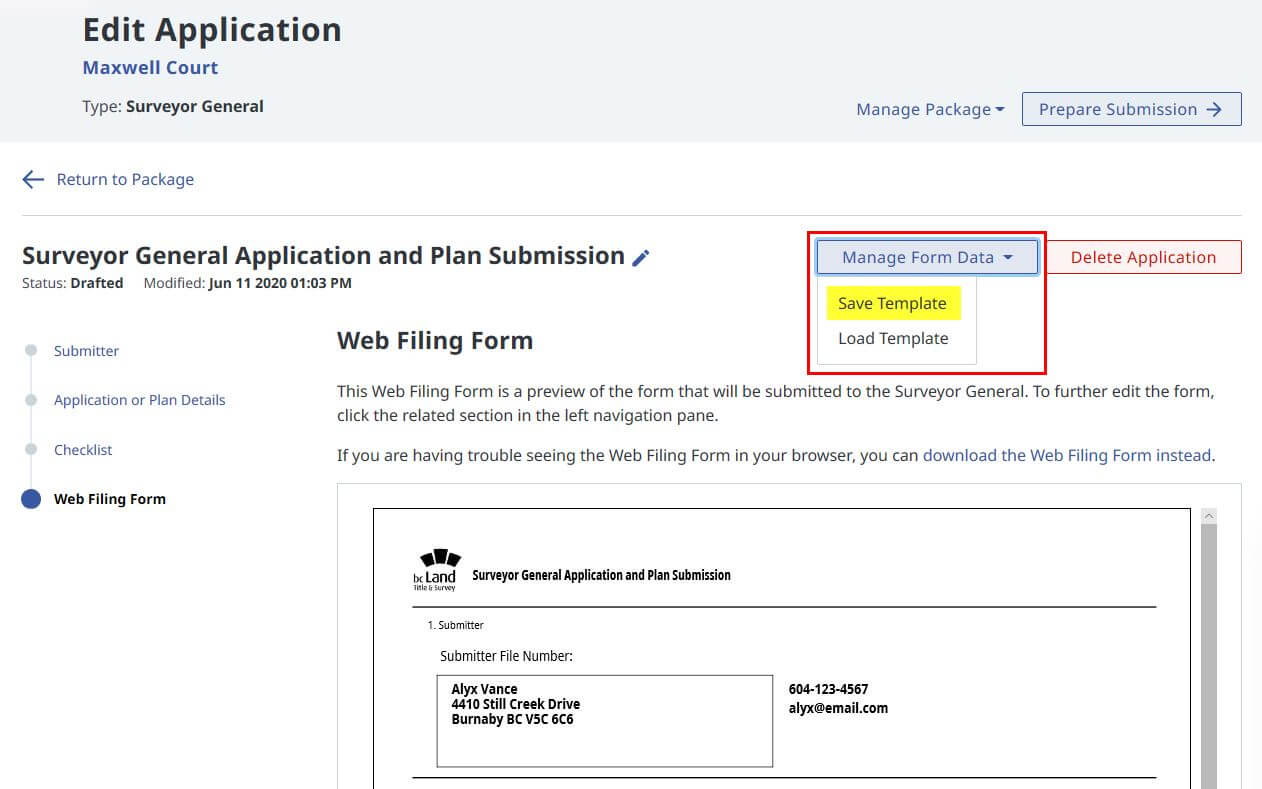
Task: Collapse the Manage Form Data dropdown
Action: (927, 257)
